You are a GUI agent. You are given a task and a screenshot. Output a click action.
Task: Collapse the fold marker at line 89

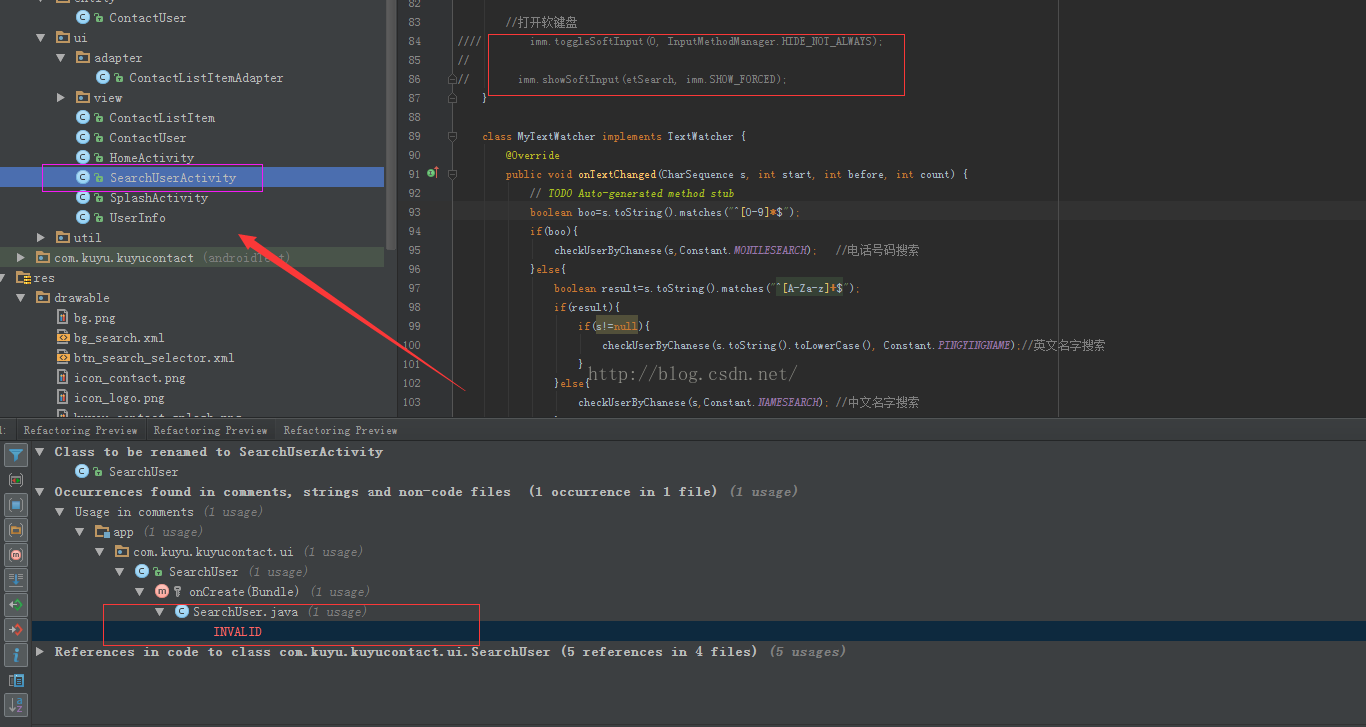tap(453, 136)
